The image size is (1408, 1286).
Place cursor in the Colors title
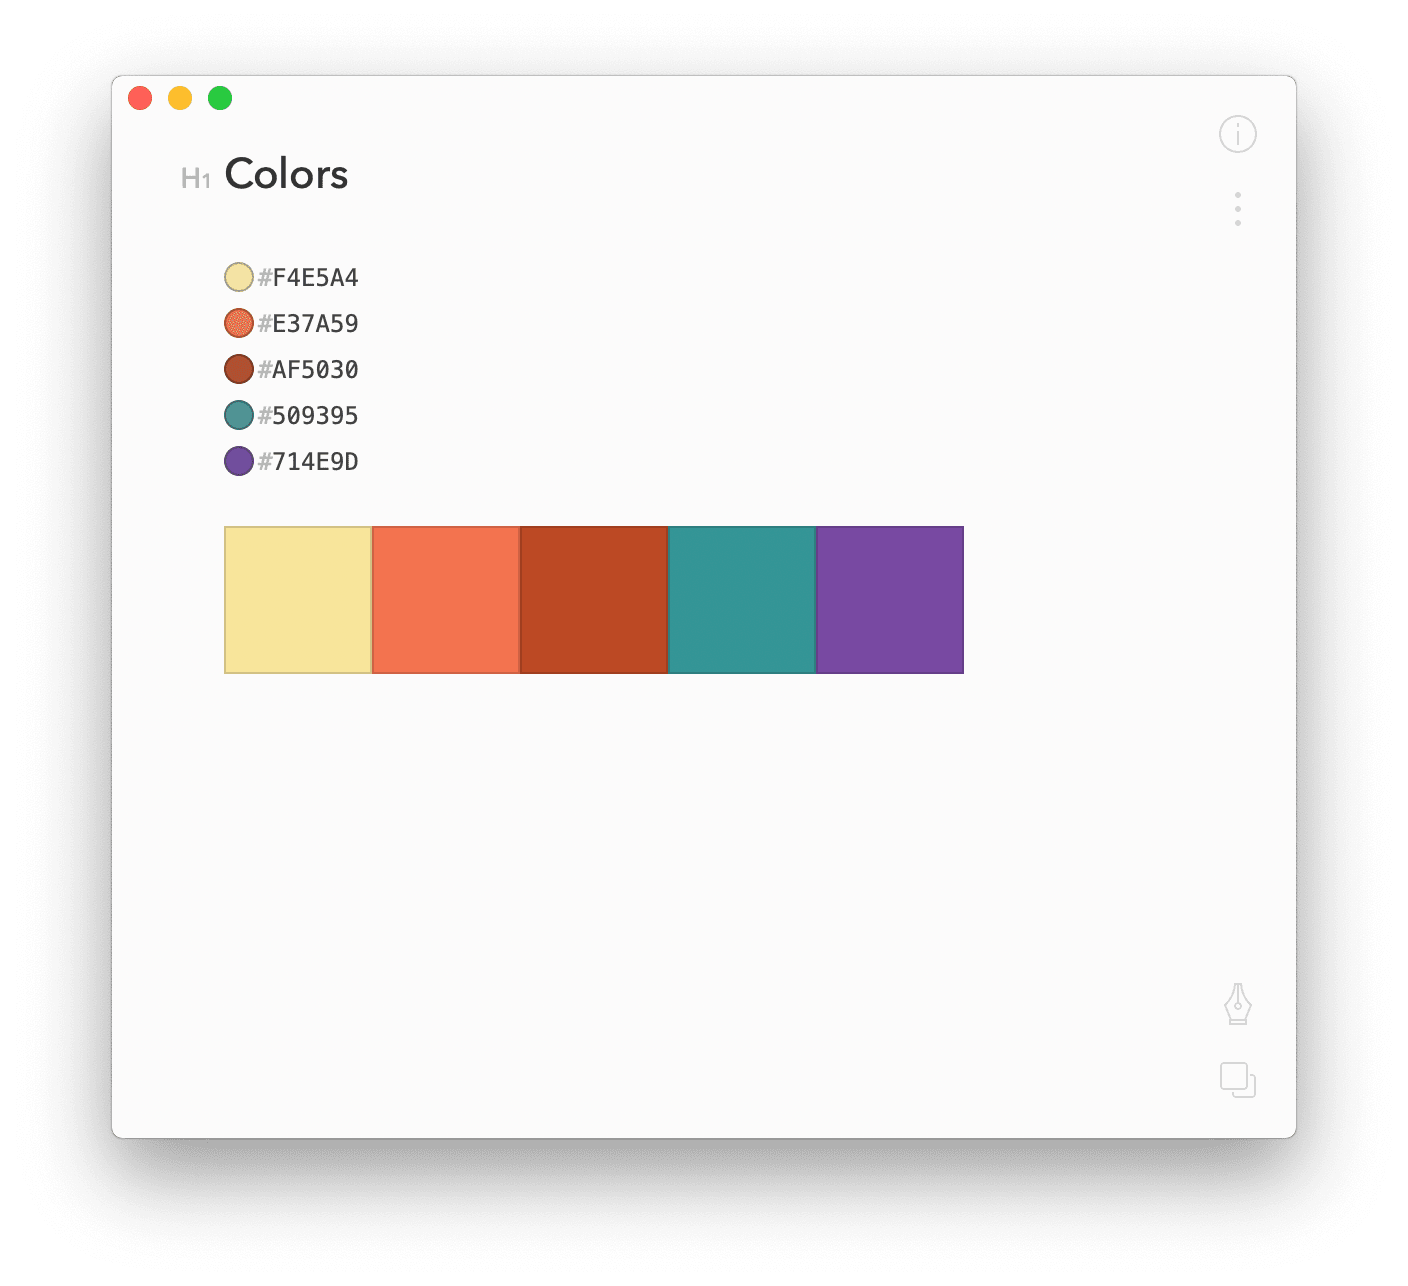[x=286, y=174]
